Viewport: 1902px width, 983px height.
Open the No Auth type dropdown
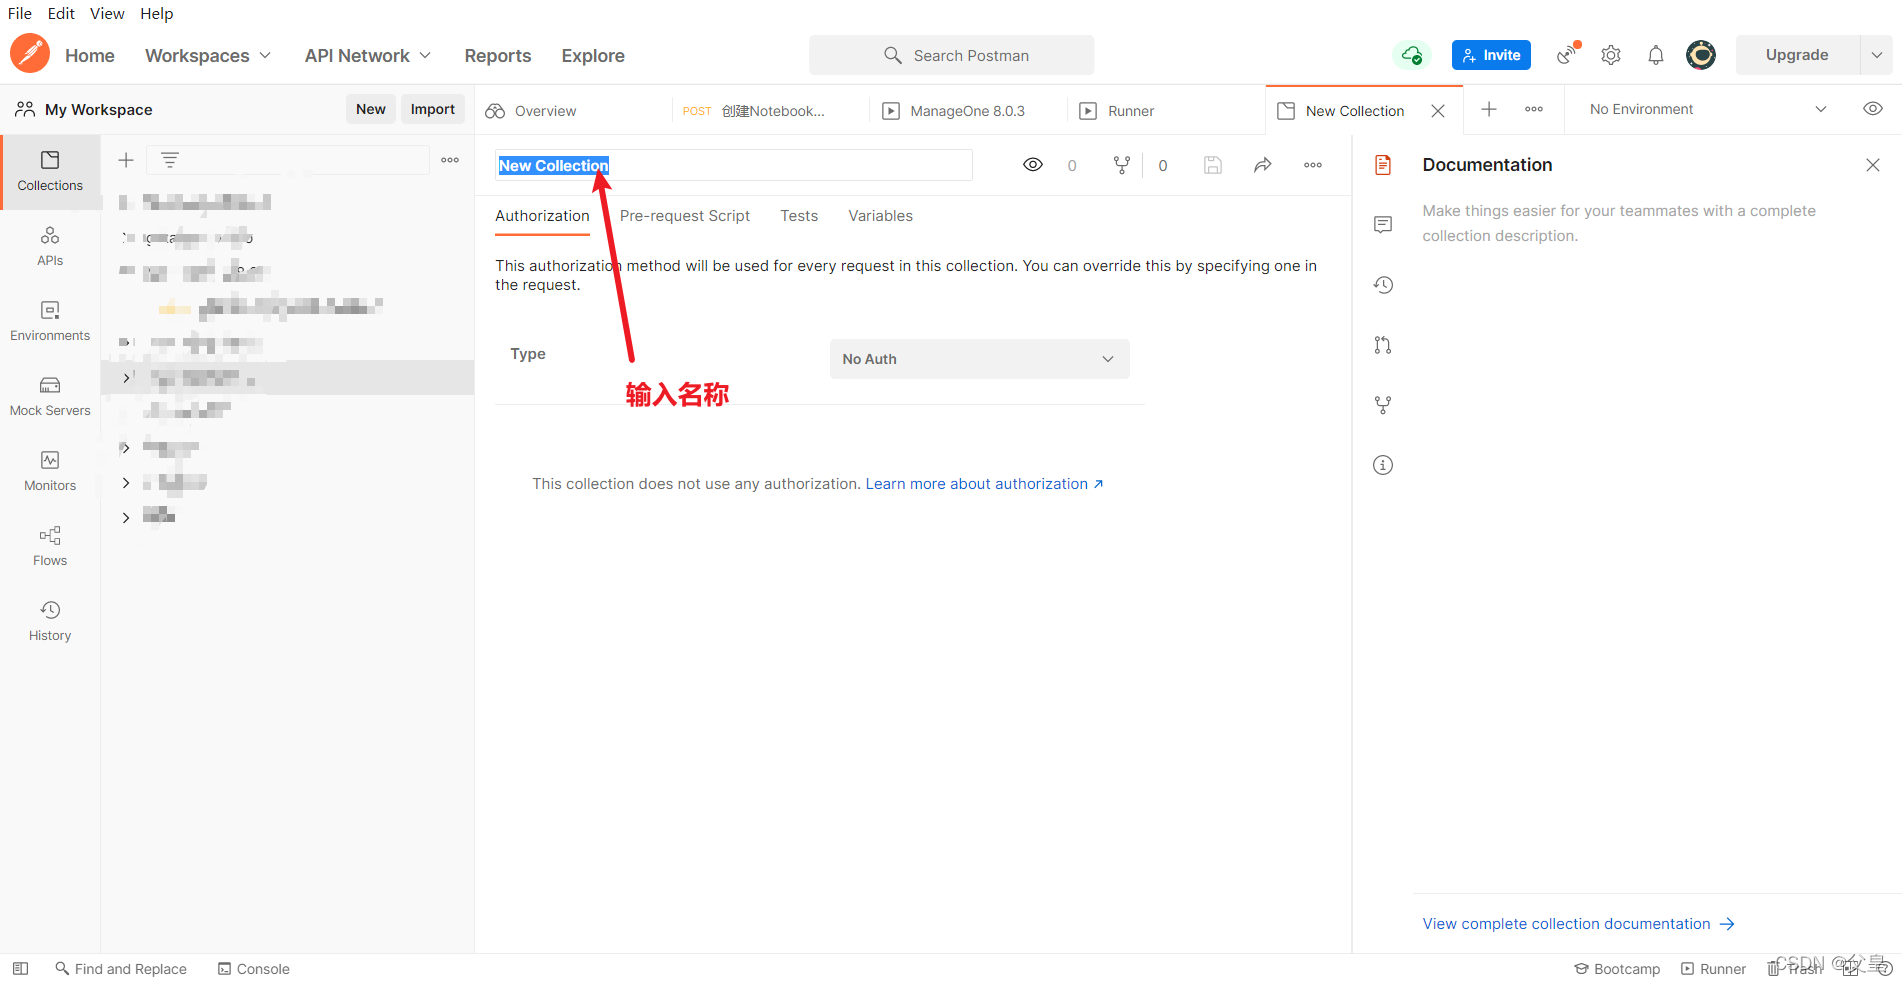pyautogui.click(x=980, y=359)
